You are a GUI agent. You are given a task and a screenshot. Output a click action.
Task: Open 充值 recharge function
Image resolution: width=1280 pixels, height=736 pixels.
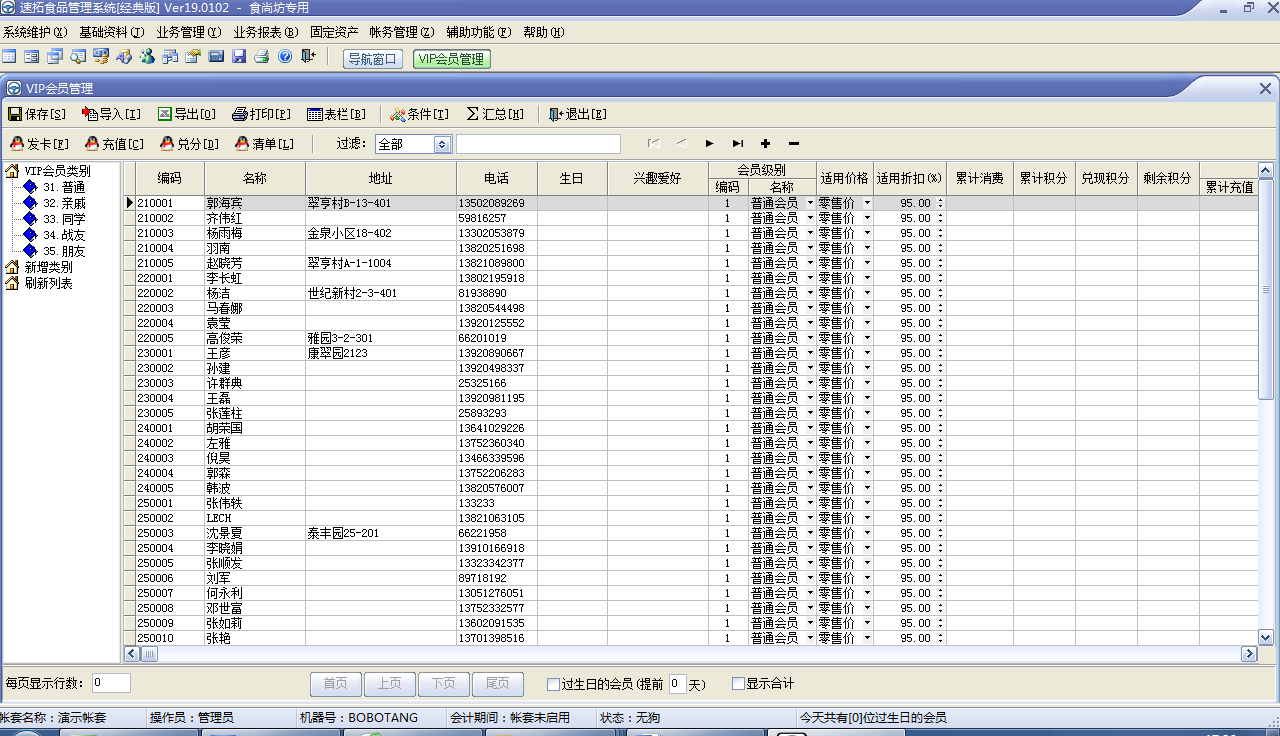click(114, 144)
